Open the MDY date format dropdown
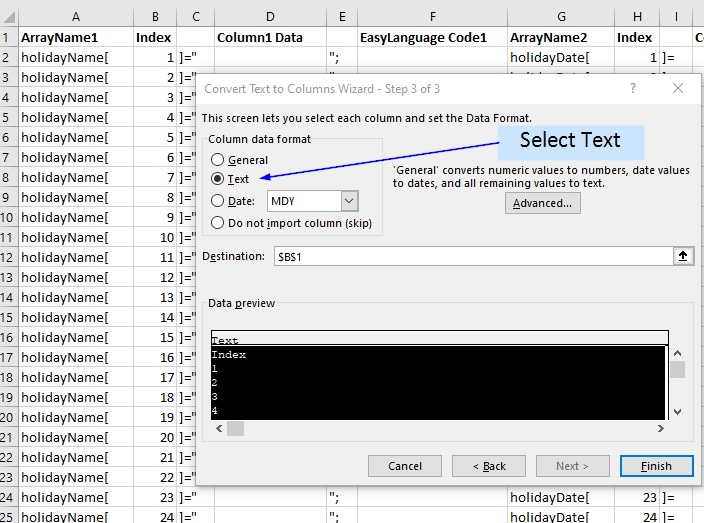The image size is (704, 523). point(349,201)
